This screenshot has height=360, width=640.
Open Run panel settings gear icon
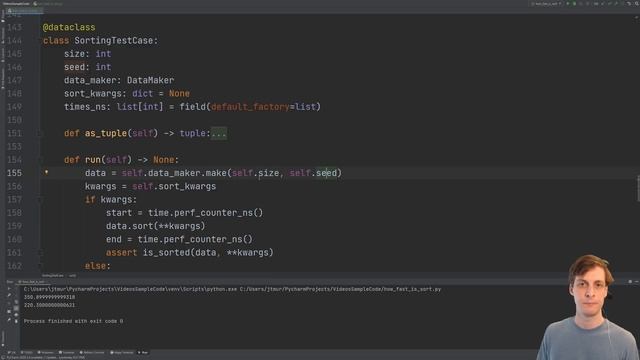tap(630, 282)
